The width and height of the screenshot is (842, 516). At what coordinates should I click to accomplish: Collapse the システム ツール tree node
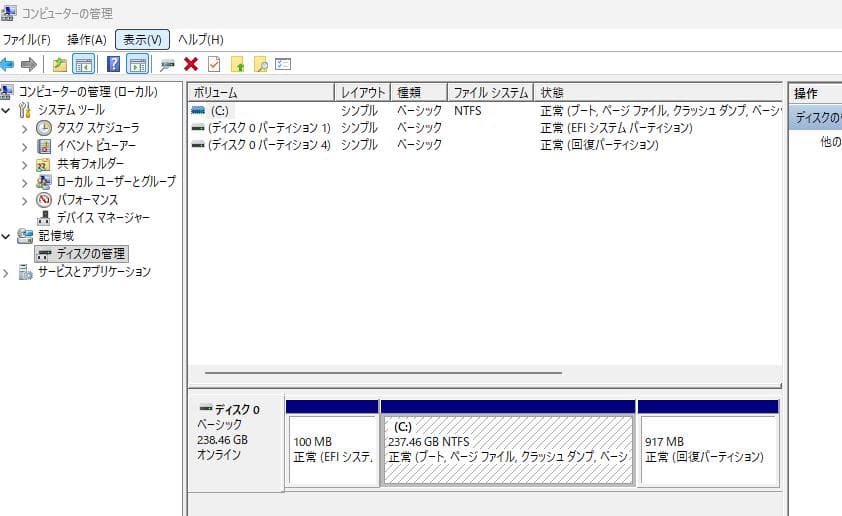point(6,111)
